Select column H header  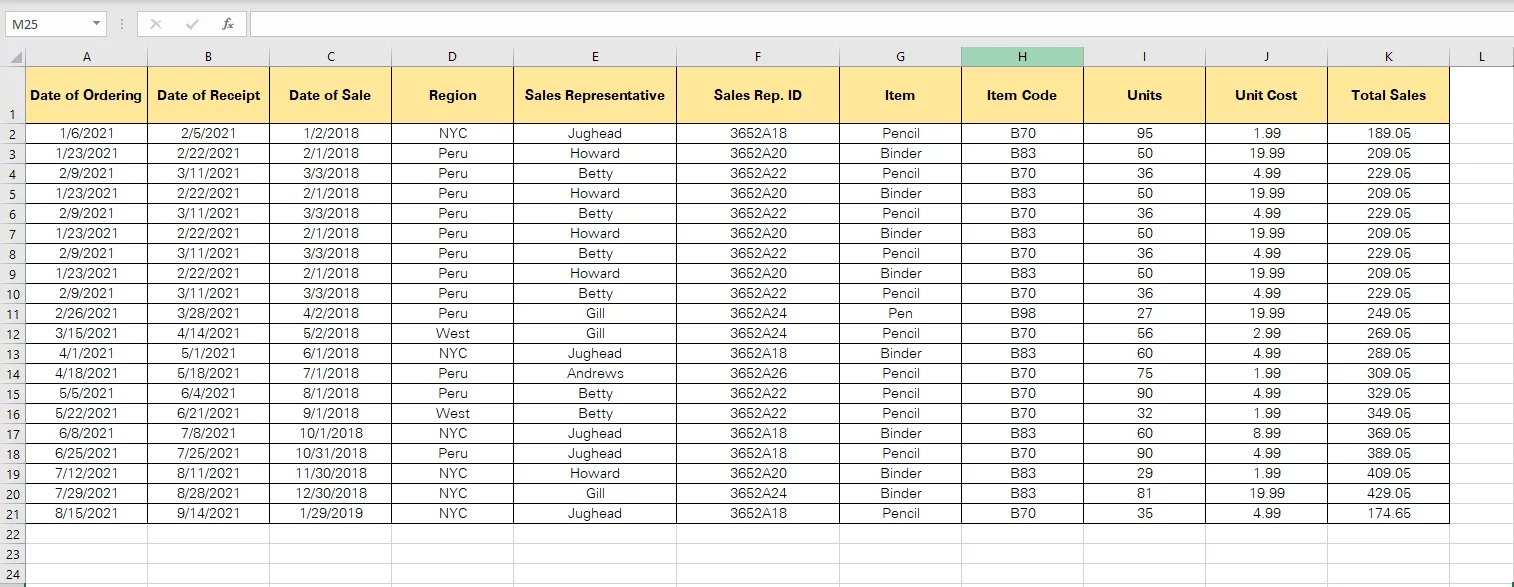click(1022, 55)
